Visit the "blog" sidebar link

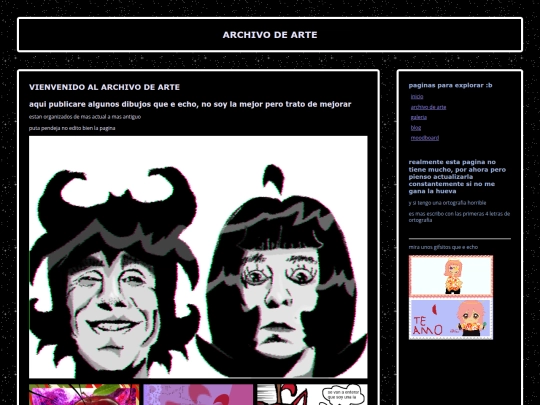[x=416, y=128]
